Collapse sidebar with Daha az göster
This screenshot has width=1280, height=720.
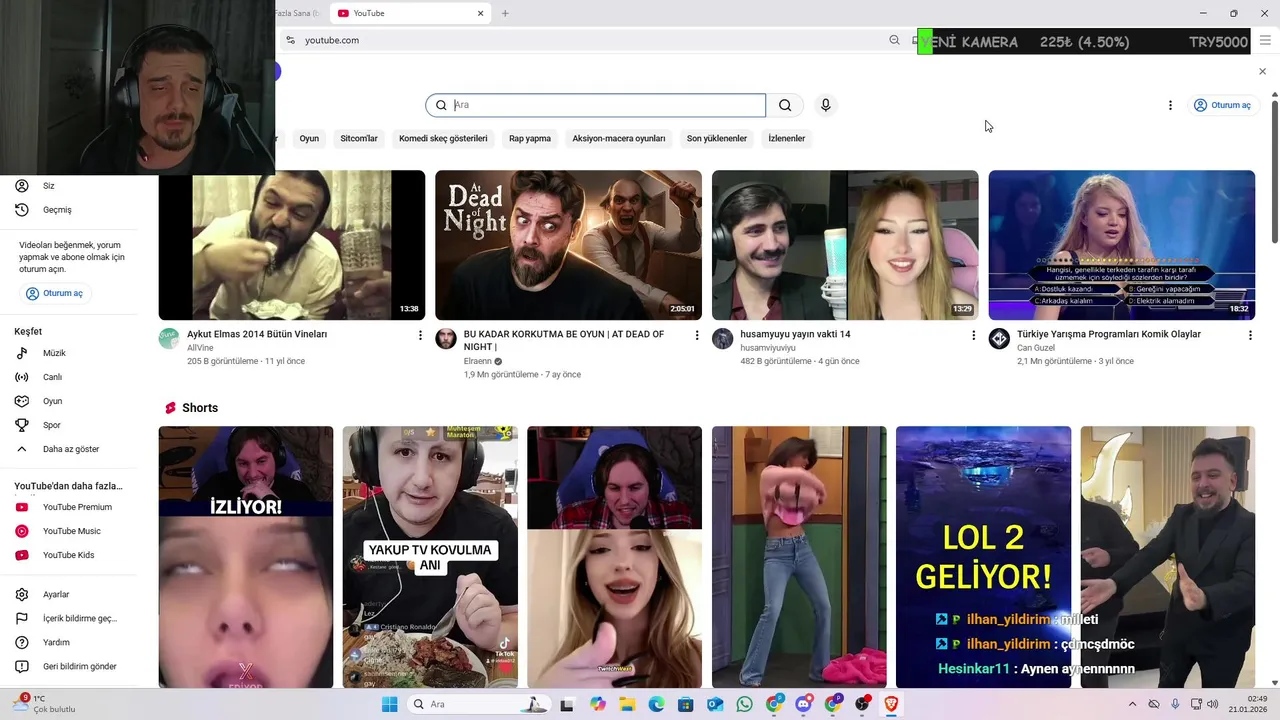[70, 449]
